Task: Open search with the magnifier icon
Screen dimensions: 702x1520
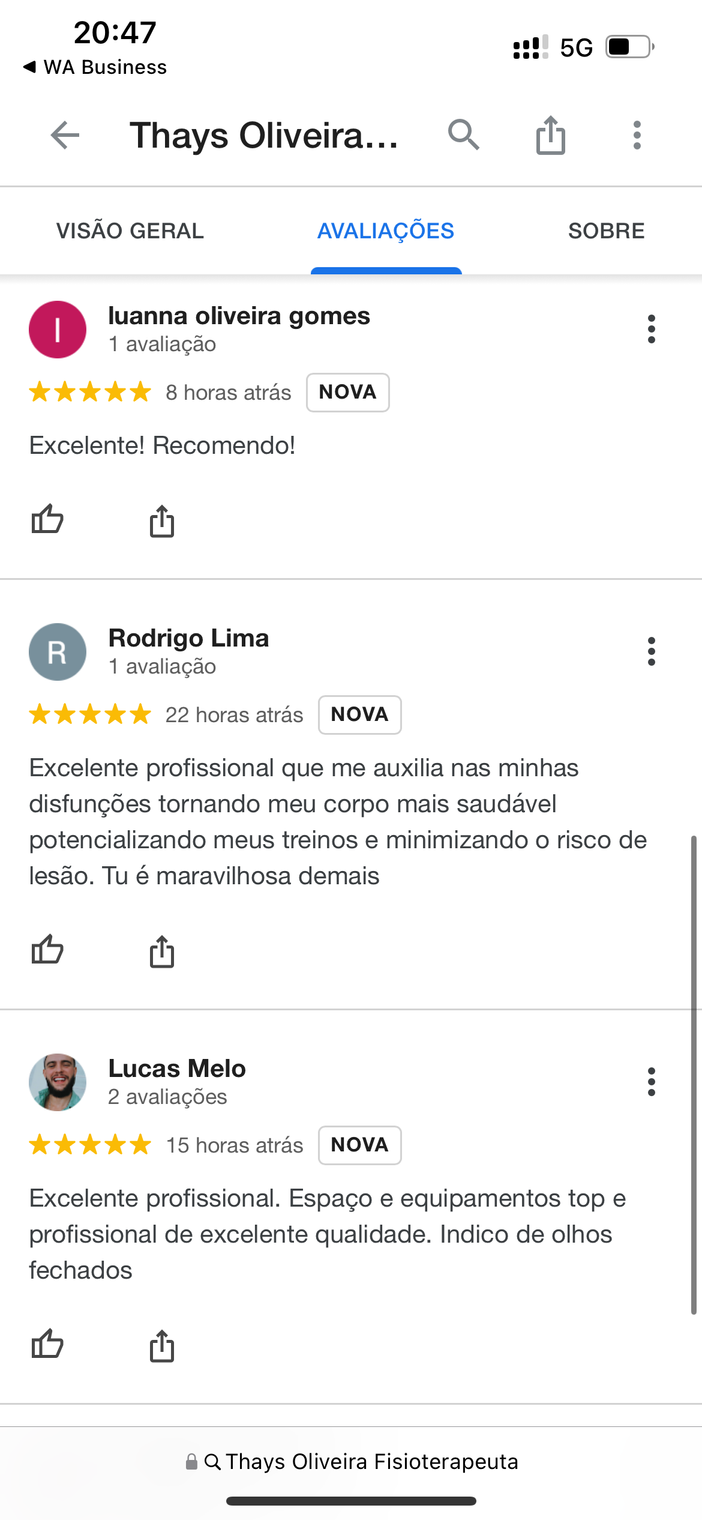Action: tap(463, 134)
